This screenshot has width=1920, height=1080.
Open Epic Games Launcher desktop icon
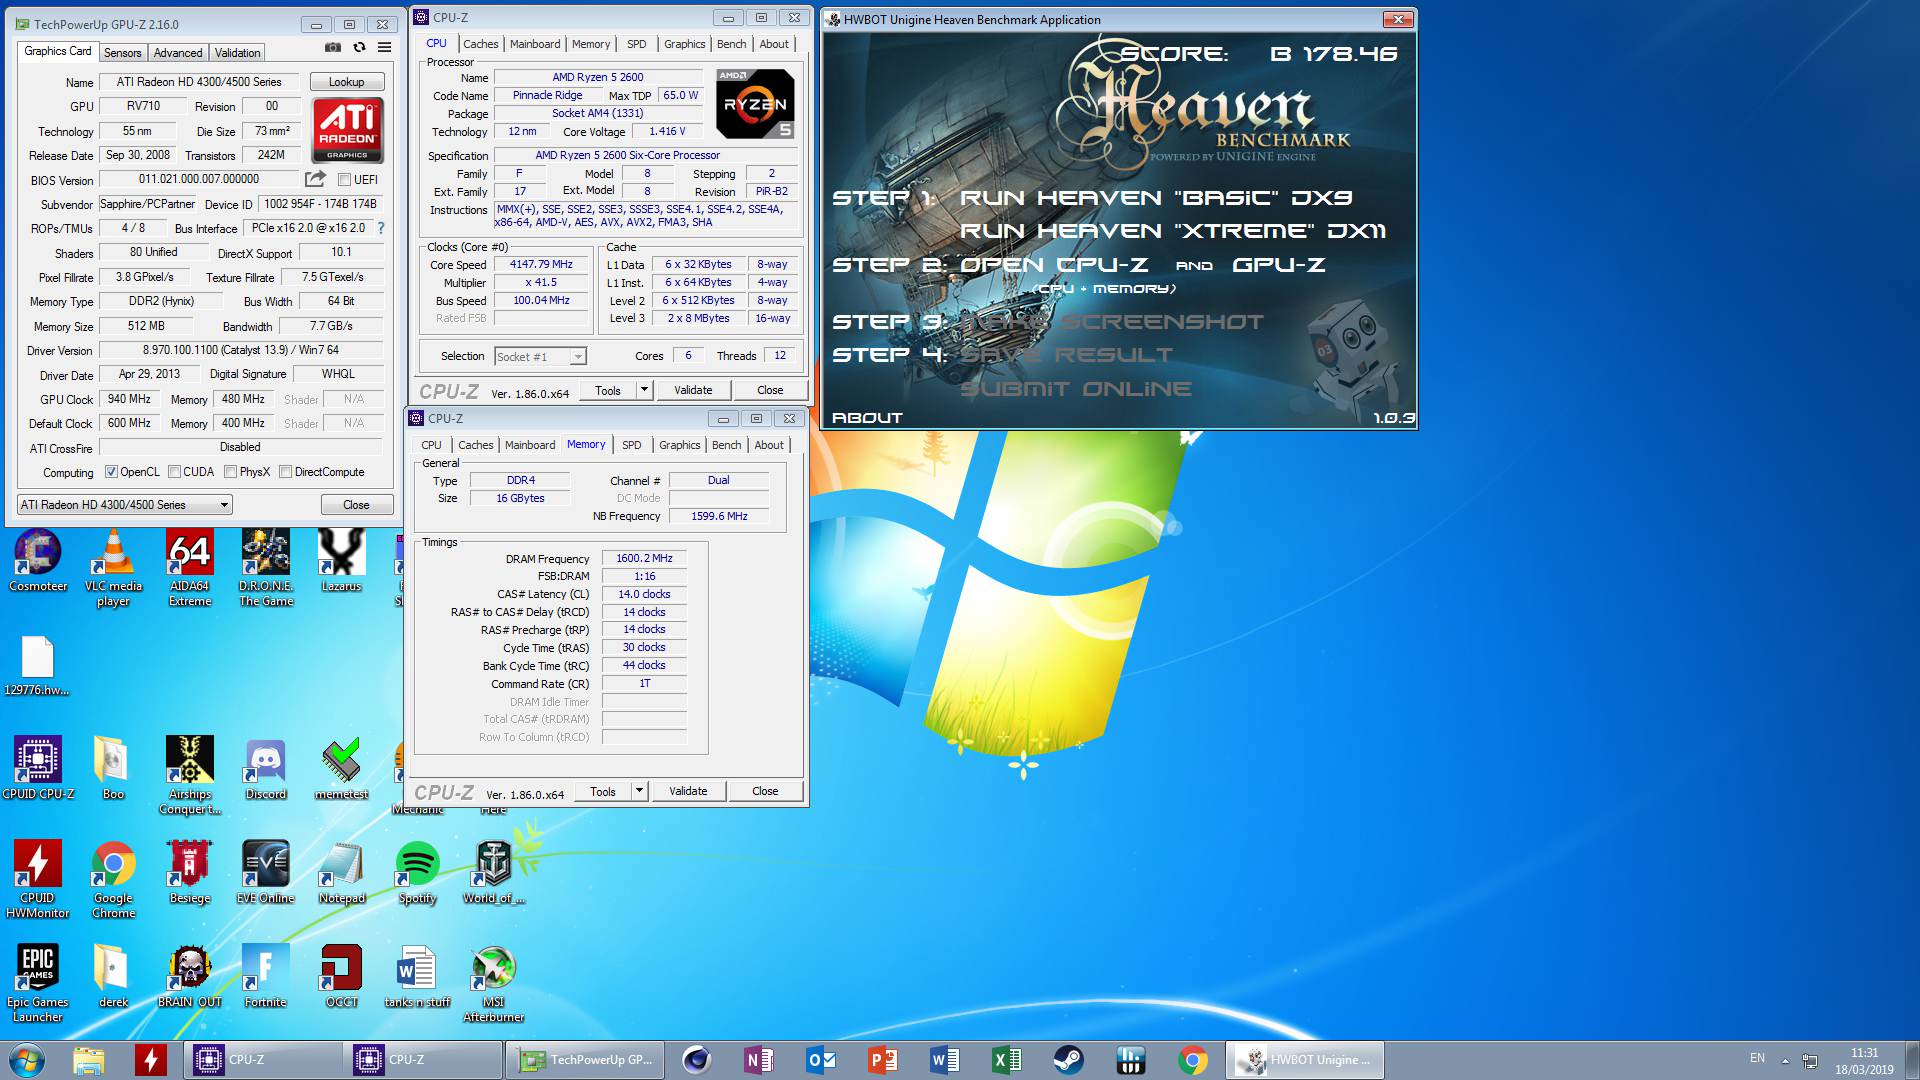point(38,984)
